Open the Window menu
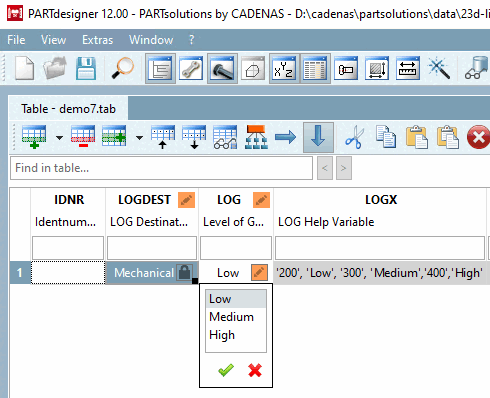Image resolution: width=490 pixels, height=398 pixels. pyautogui.click(x=151, y=40)
